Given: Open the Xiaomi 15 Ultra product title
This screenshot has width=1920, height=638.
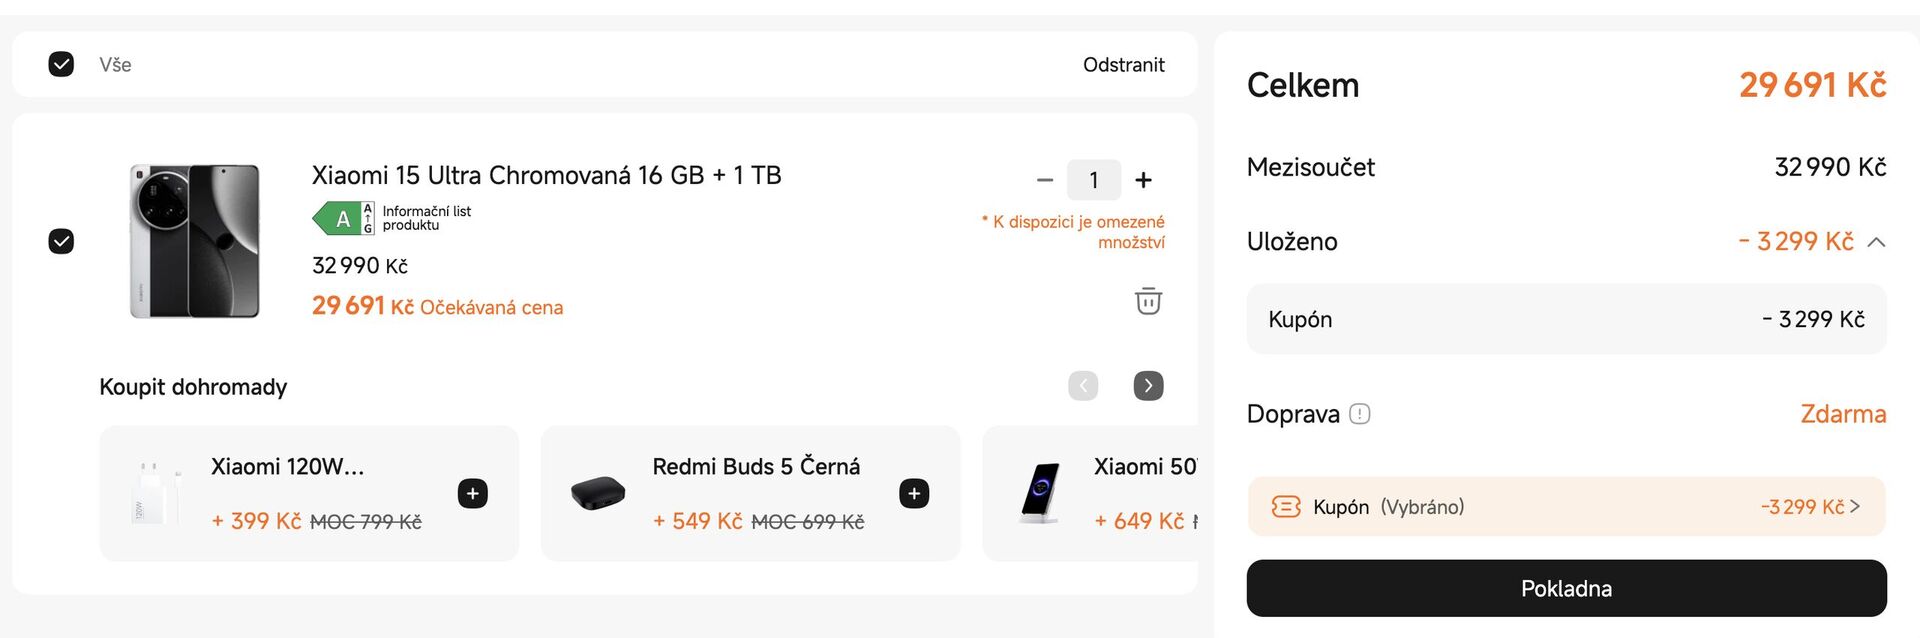Looking at the screenshot, I should click(546, 174).
